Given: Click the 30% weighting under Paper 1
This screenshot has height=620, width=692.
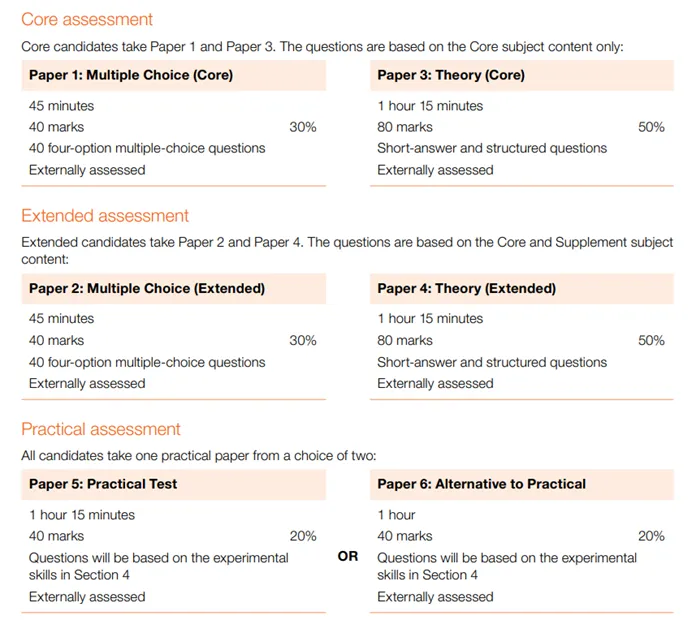Looking at the screenshot, I should 303,127.
